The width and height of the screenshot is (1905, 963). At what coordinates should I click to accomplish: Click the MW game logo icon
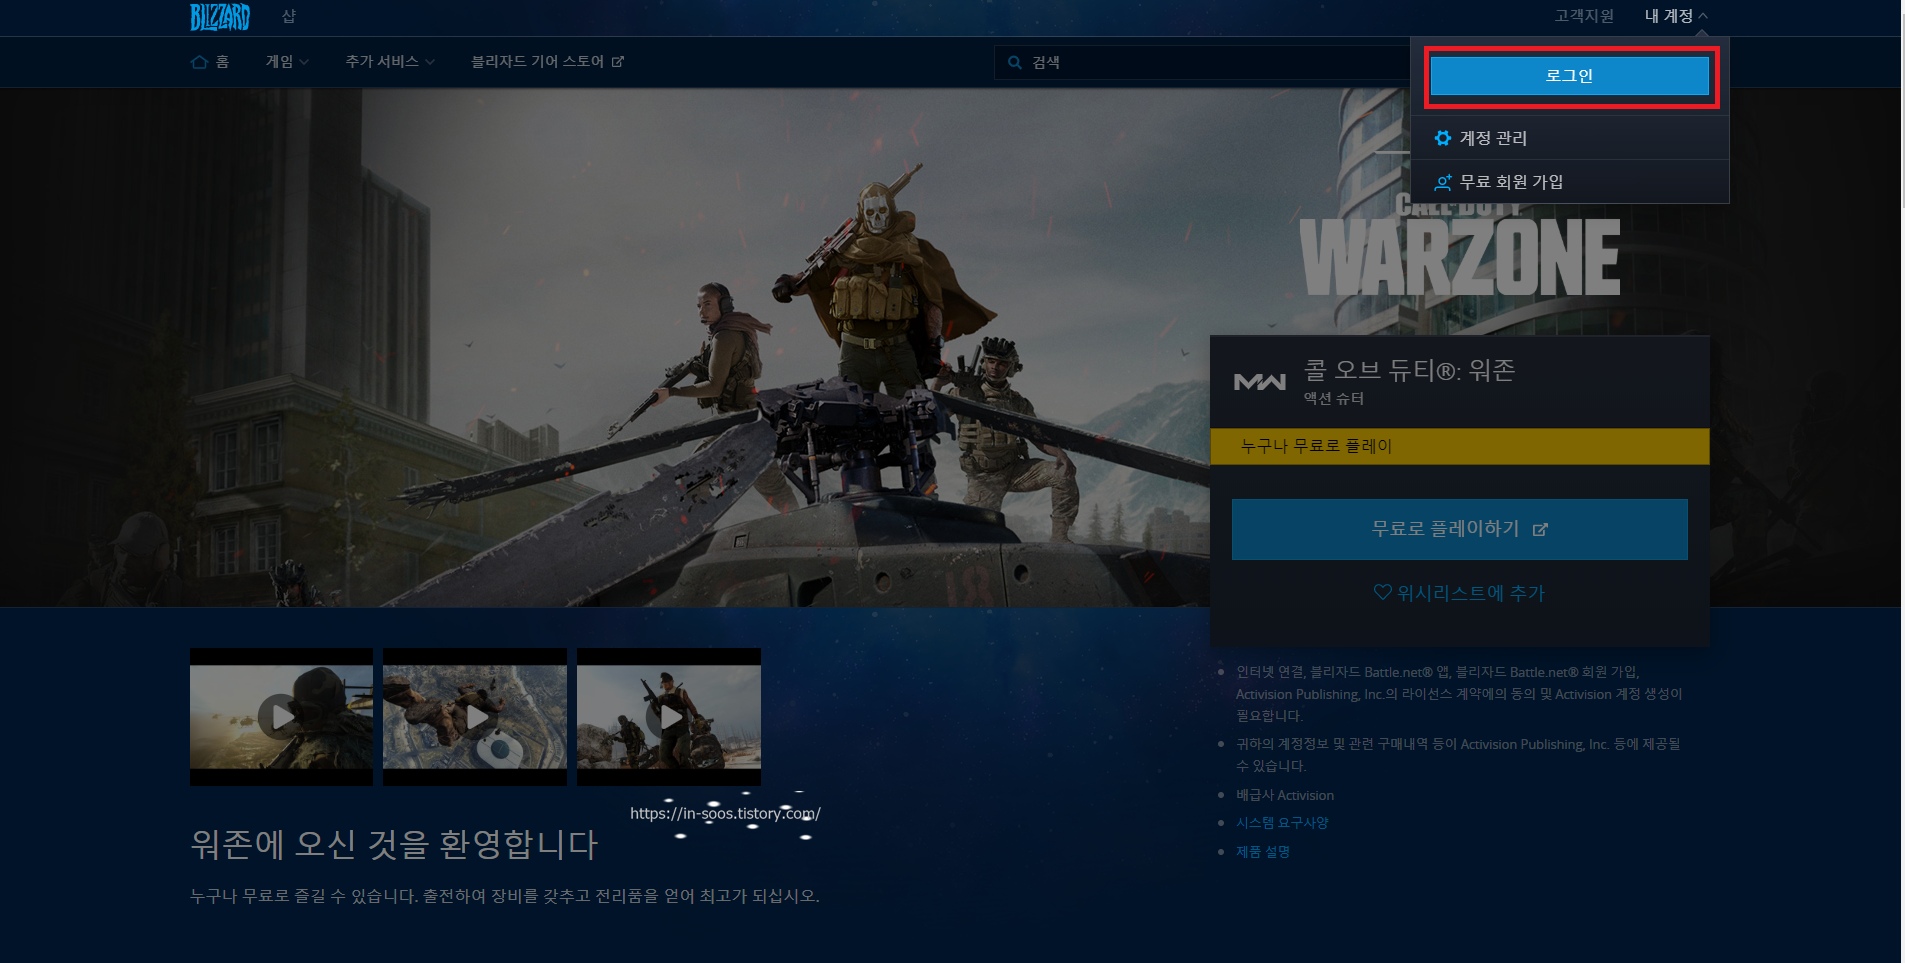[1260, 382]
